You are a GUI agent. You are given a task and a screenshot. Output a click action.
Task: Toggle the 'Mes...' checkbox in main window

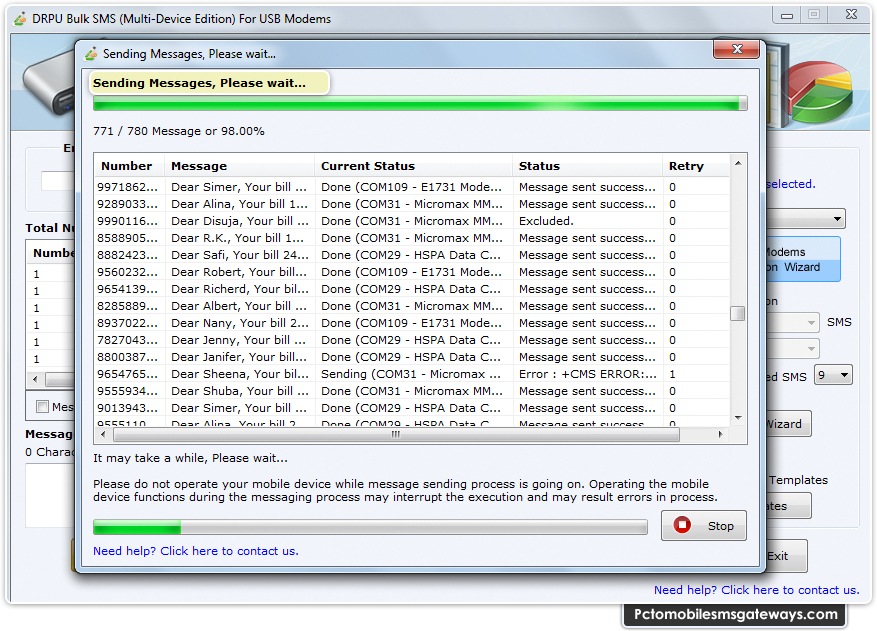pyautogui.click(x=42, y=407)
